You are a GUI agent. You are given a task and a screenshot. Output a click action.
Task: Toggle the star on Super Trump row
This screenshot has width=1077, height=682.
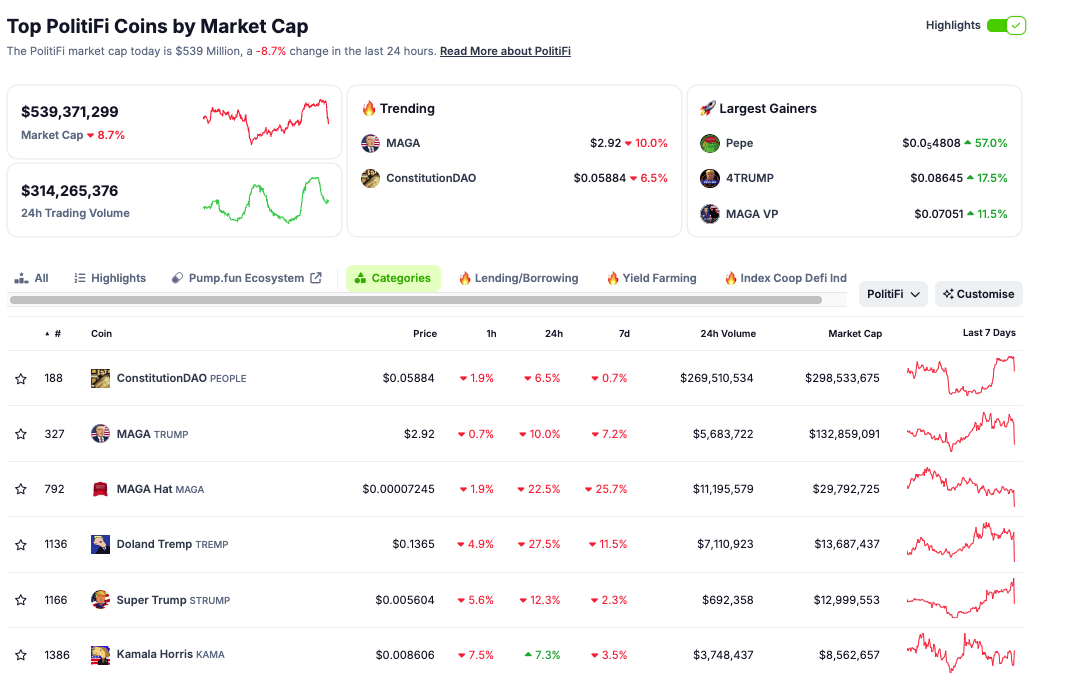click(20, 599)
